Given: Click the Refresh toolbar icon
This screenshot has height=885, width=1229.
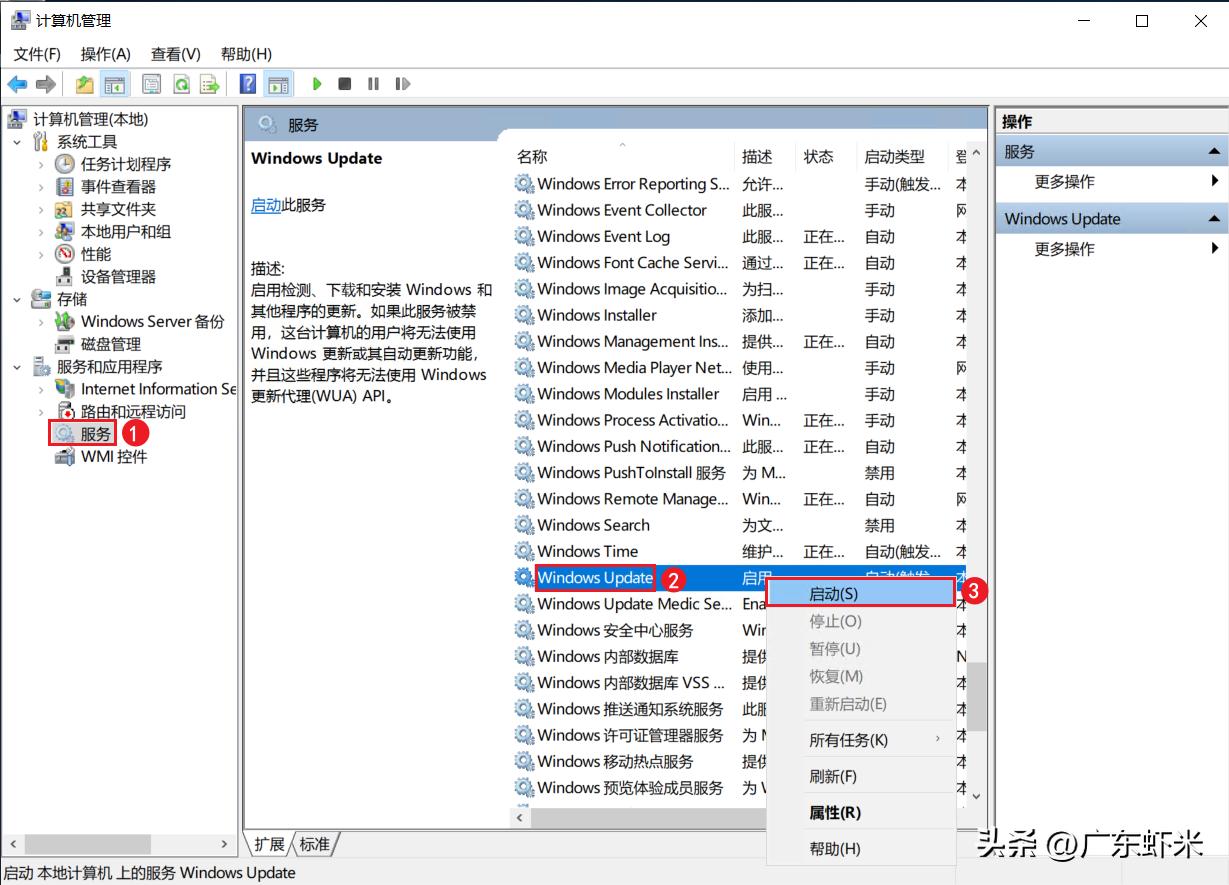Looking at the screenshot, I should pyautogui.click(x=182, y=84).
